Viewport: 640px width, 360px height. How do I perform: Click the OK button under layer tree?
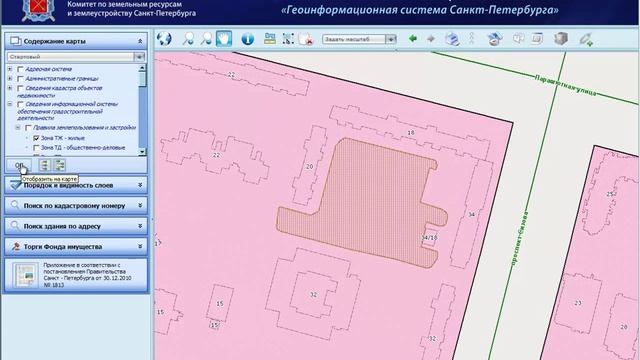19,165
